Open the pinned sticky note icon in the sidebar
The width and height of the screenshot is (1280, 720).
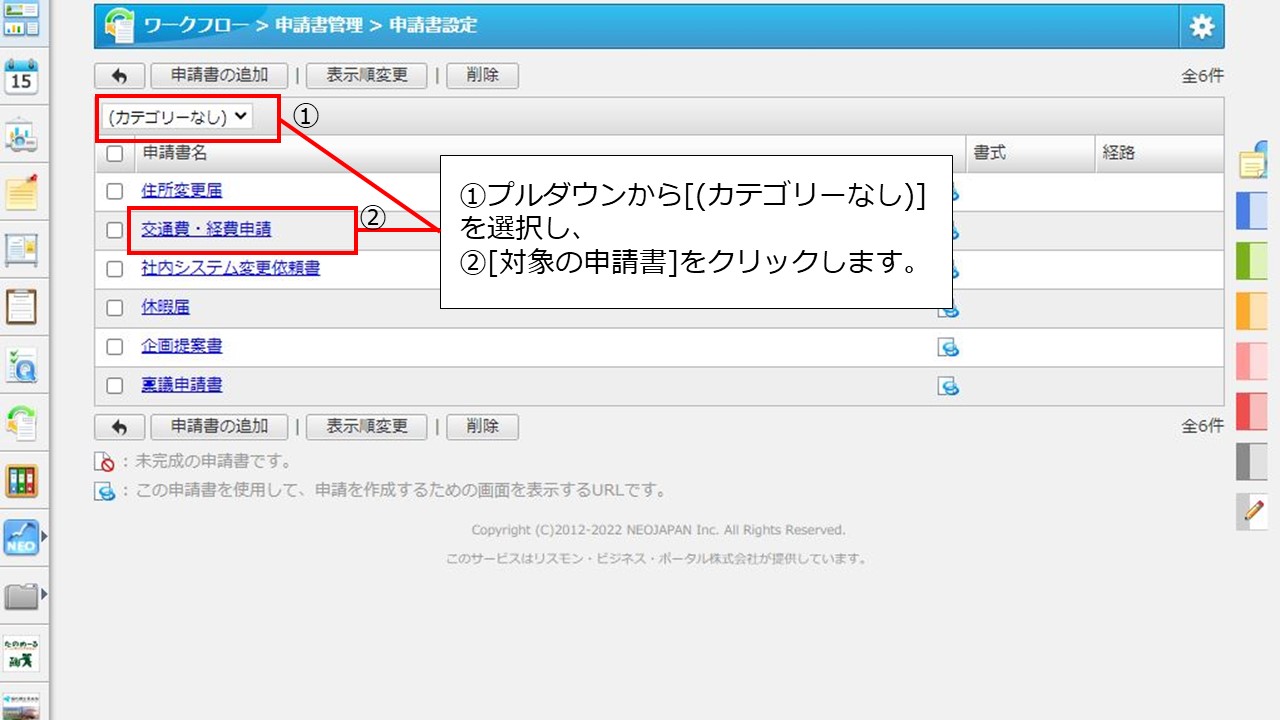(x=22, y=191)
